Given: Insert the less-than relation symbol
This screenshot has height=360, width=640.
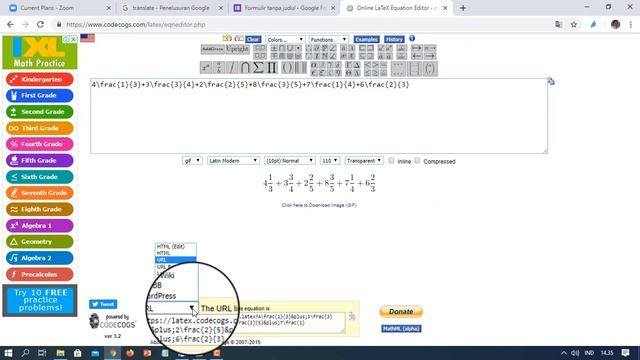Looking at the screenshot, I should [x=367, y=64].
